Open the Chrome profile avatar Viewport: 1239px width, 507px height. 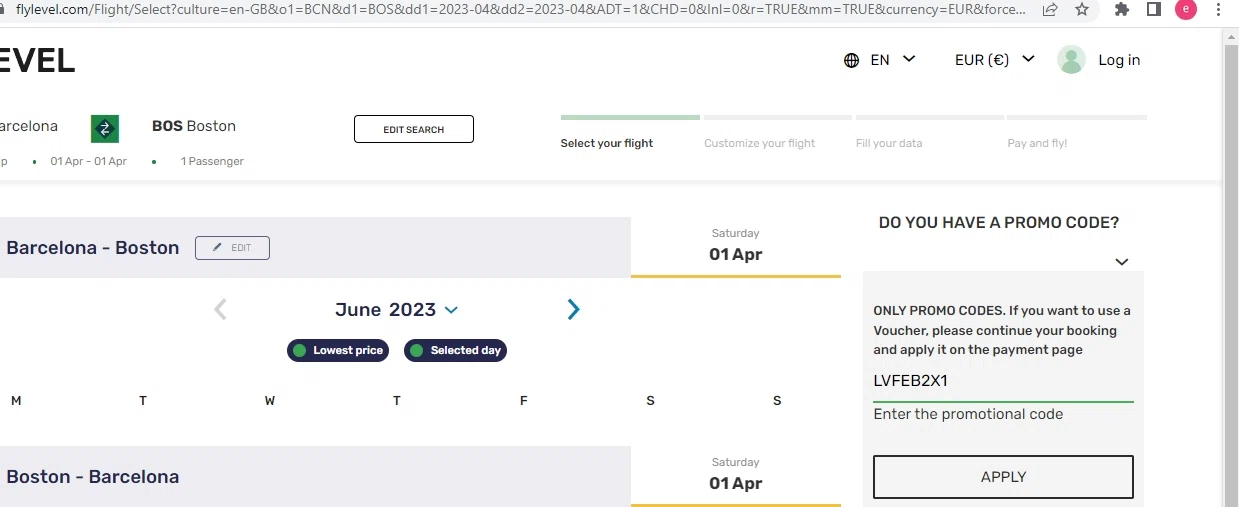coord(1186,10)
